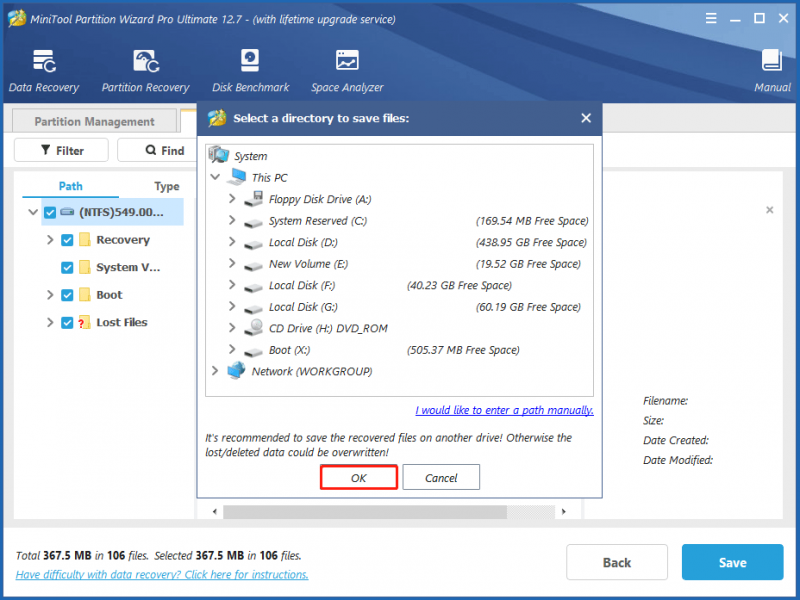This screenshot has height=600, width=800.
Task: Select the Floppy Disk Drive (A:) item
Action: [320, 199]
